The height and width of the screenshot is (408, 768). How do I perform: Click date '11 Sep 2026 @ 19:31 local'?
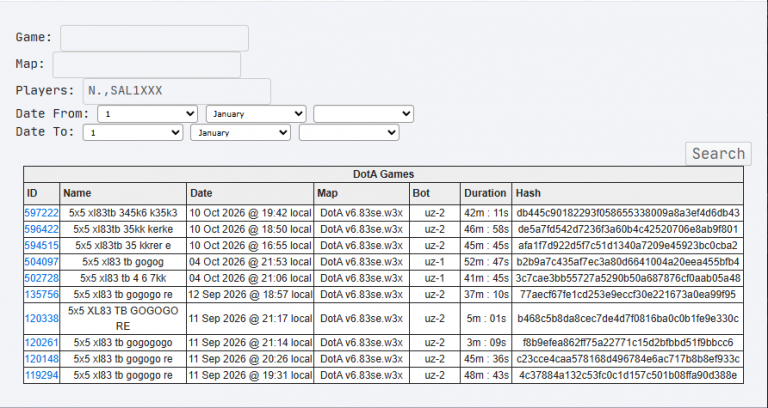click(250, 376)
